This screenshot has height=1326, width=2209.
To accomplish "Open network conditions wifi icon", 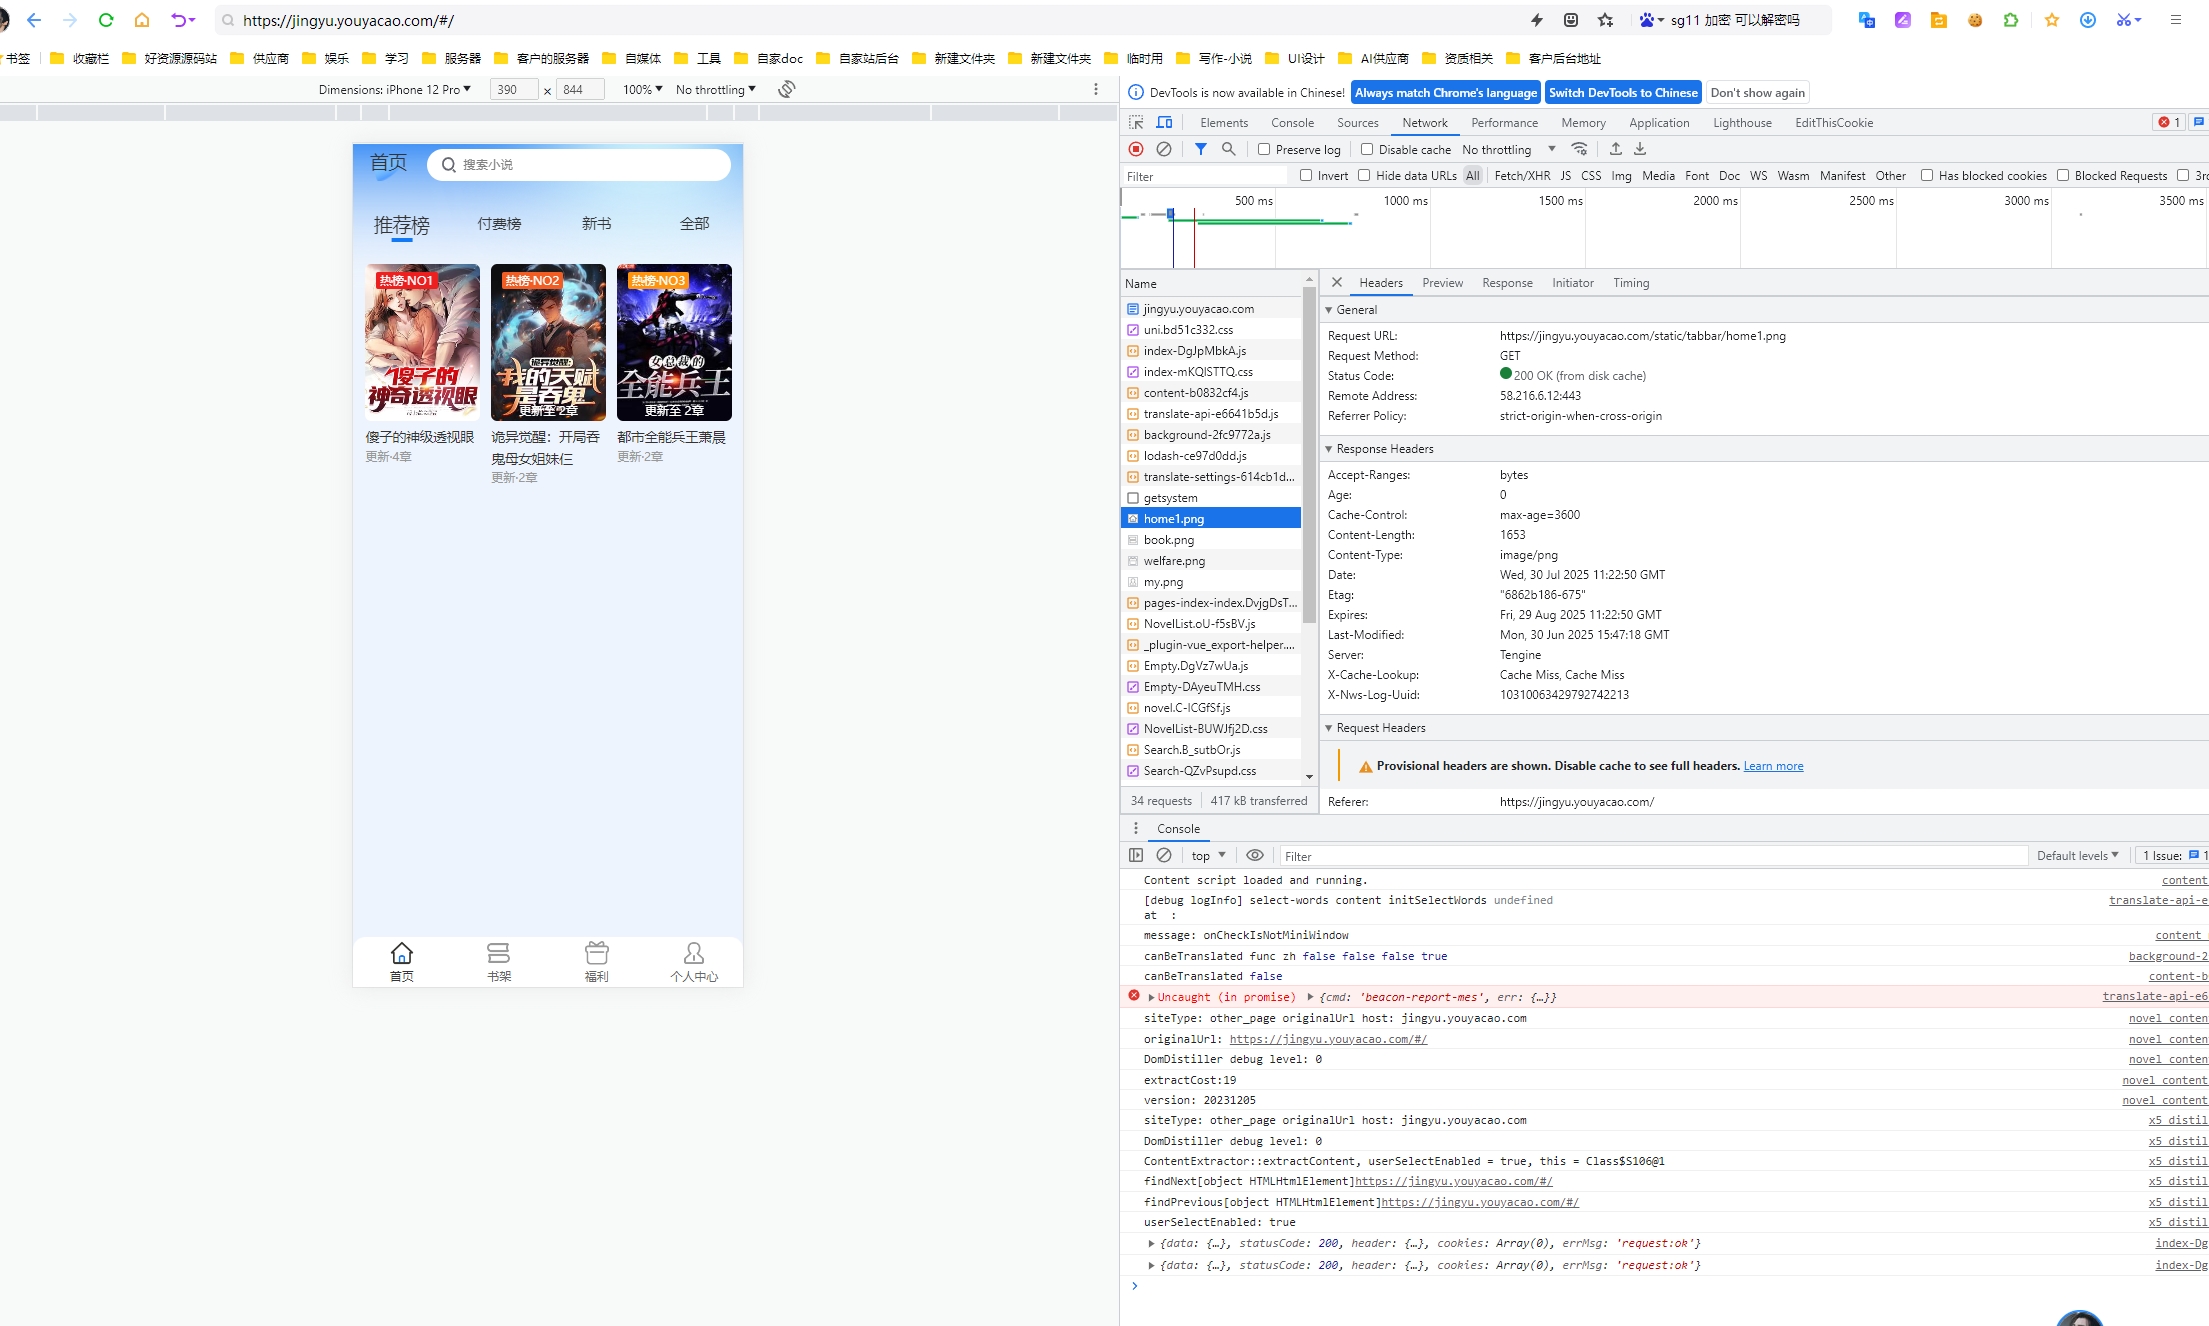I will pyautogui.click(x=1580, y=149).
